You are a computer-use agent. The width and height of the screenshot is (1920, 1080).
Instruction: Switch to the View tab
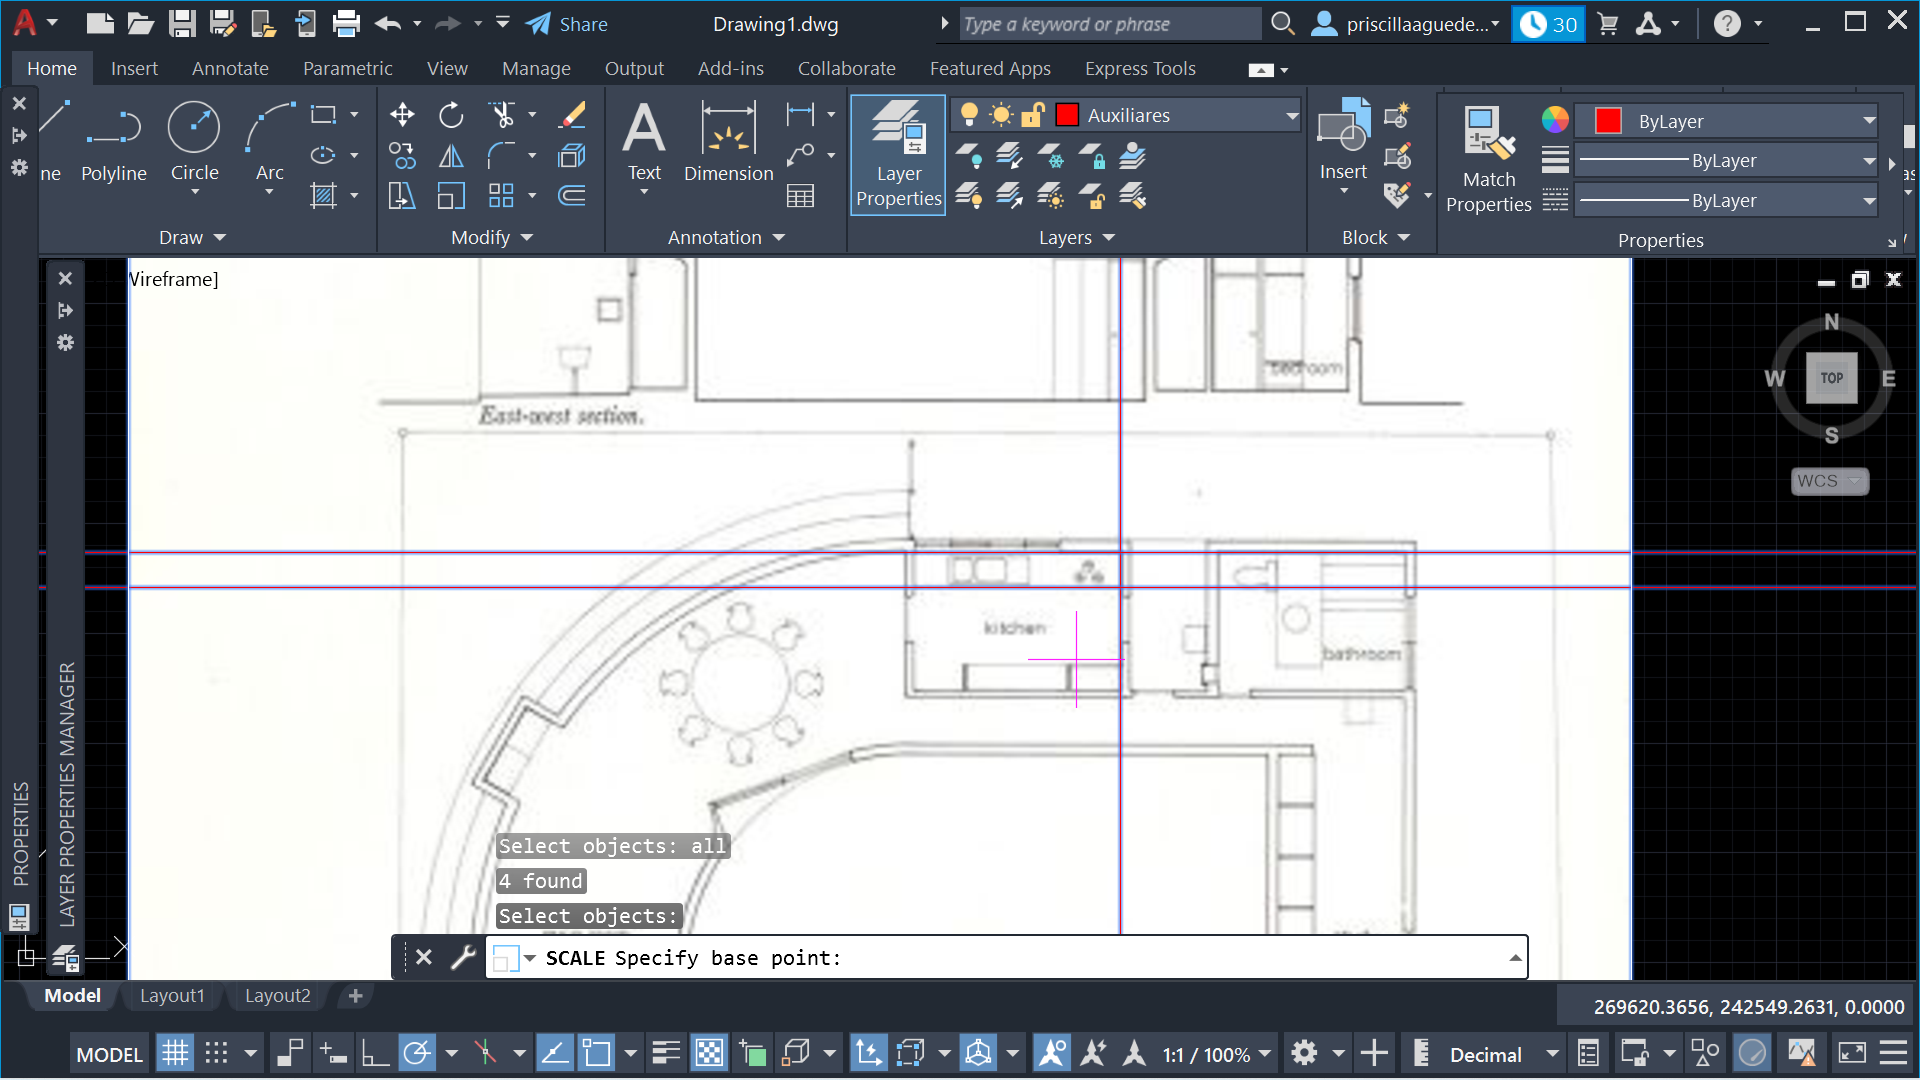447,68
